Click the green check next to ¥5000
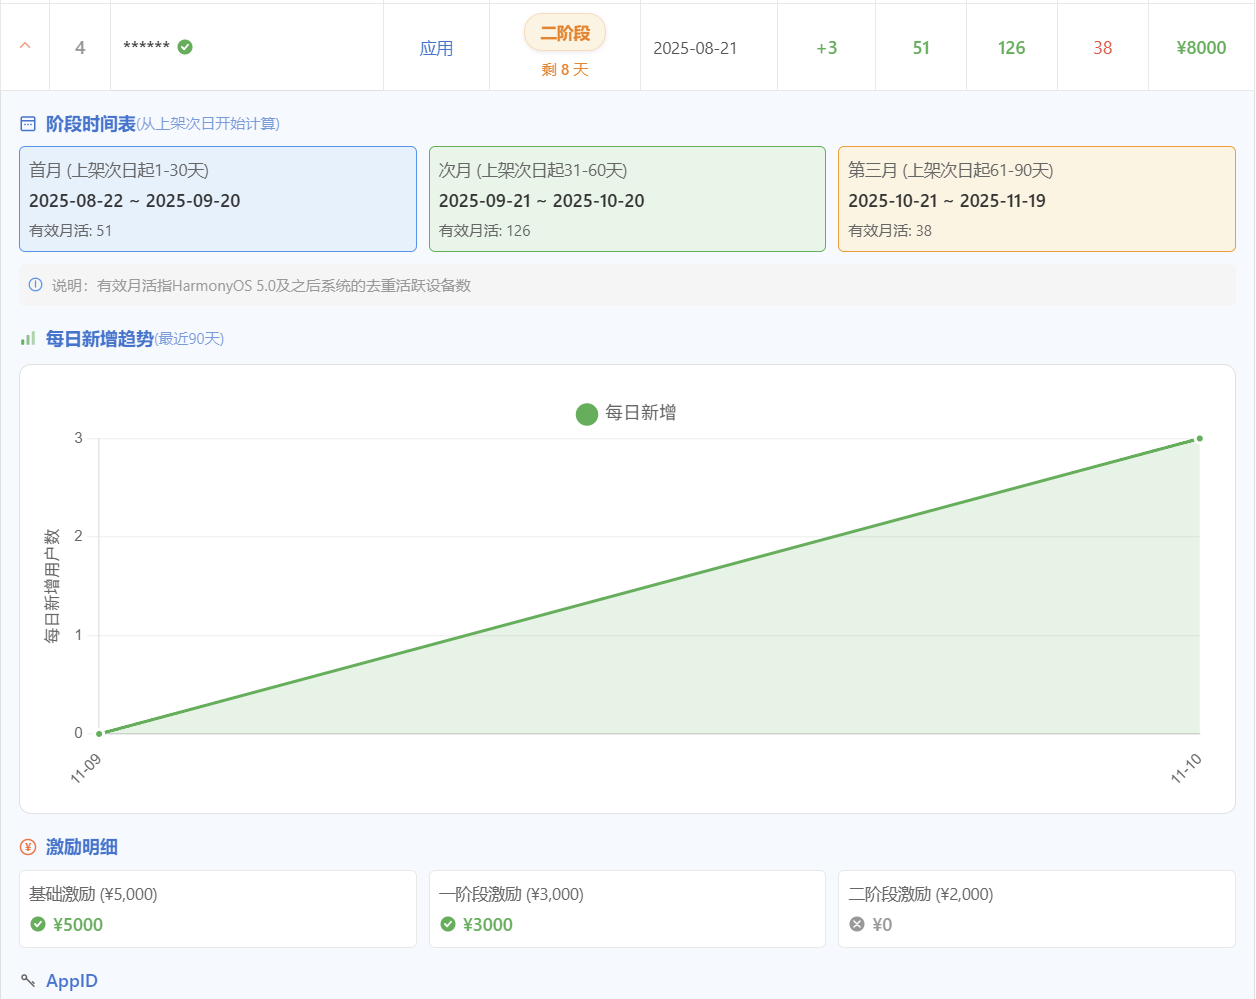Screen dimensions: 1256x999 click(38, 924)
